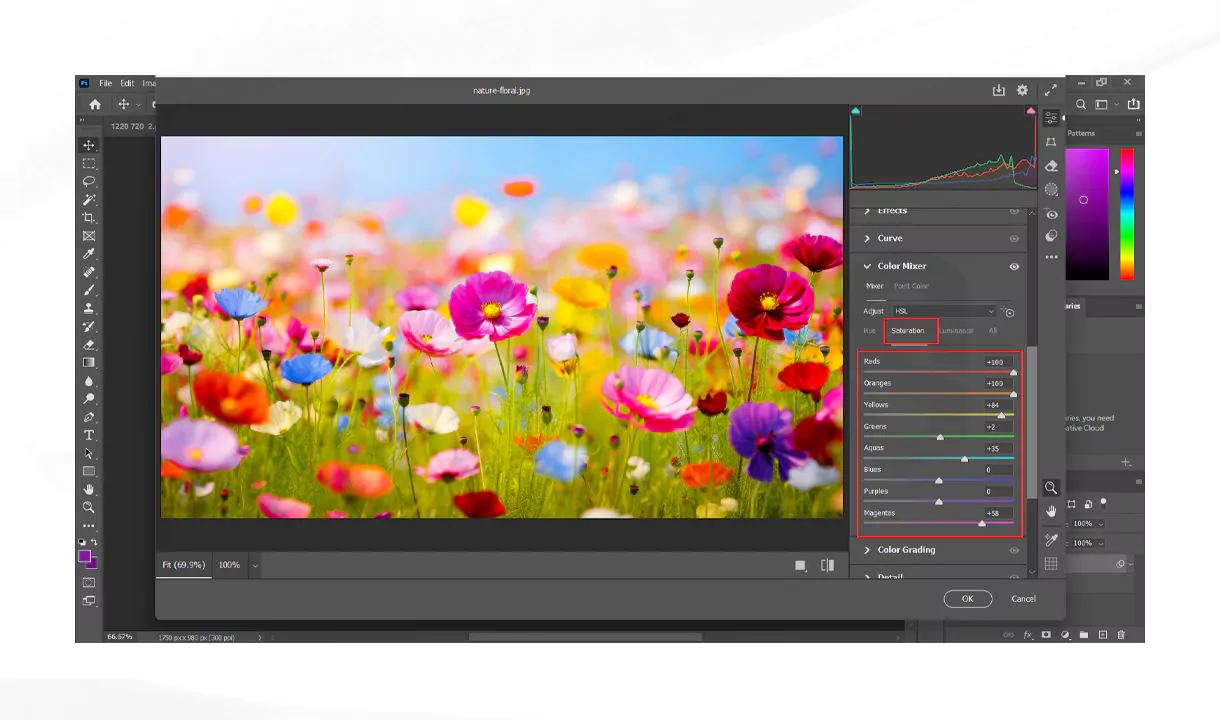Select the Path Selection tool
Image resolution: width=1220 pixels, height=720 pixels.
89,453
